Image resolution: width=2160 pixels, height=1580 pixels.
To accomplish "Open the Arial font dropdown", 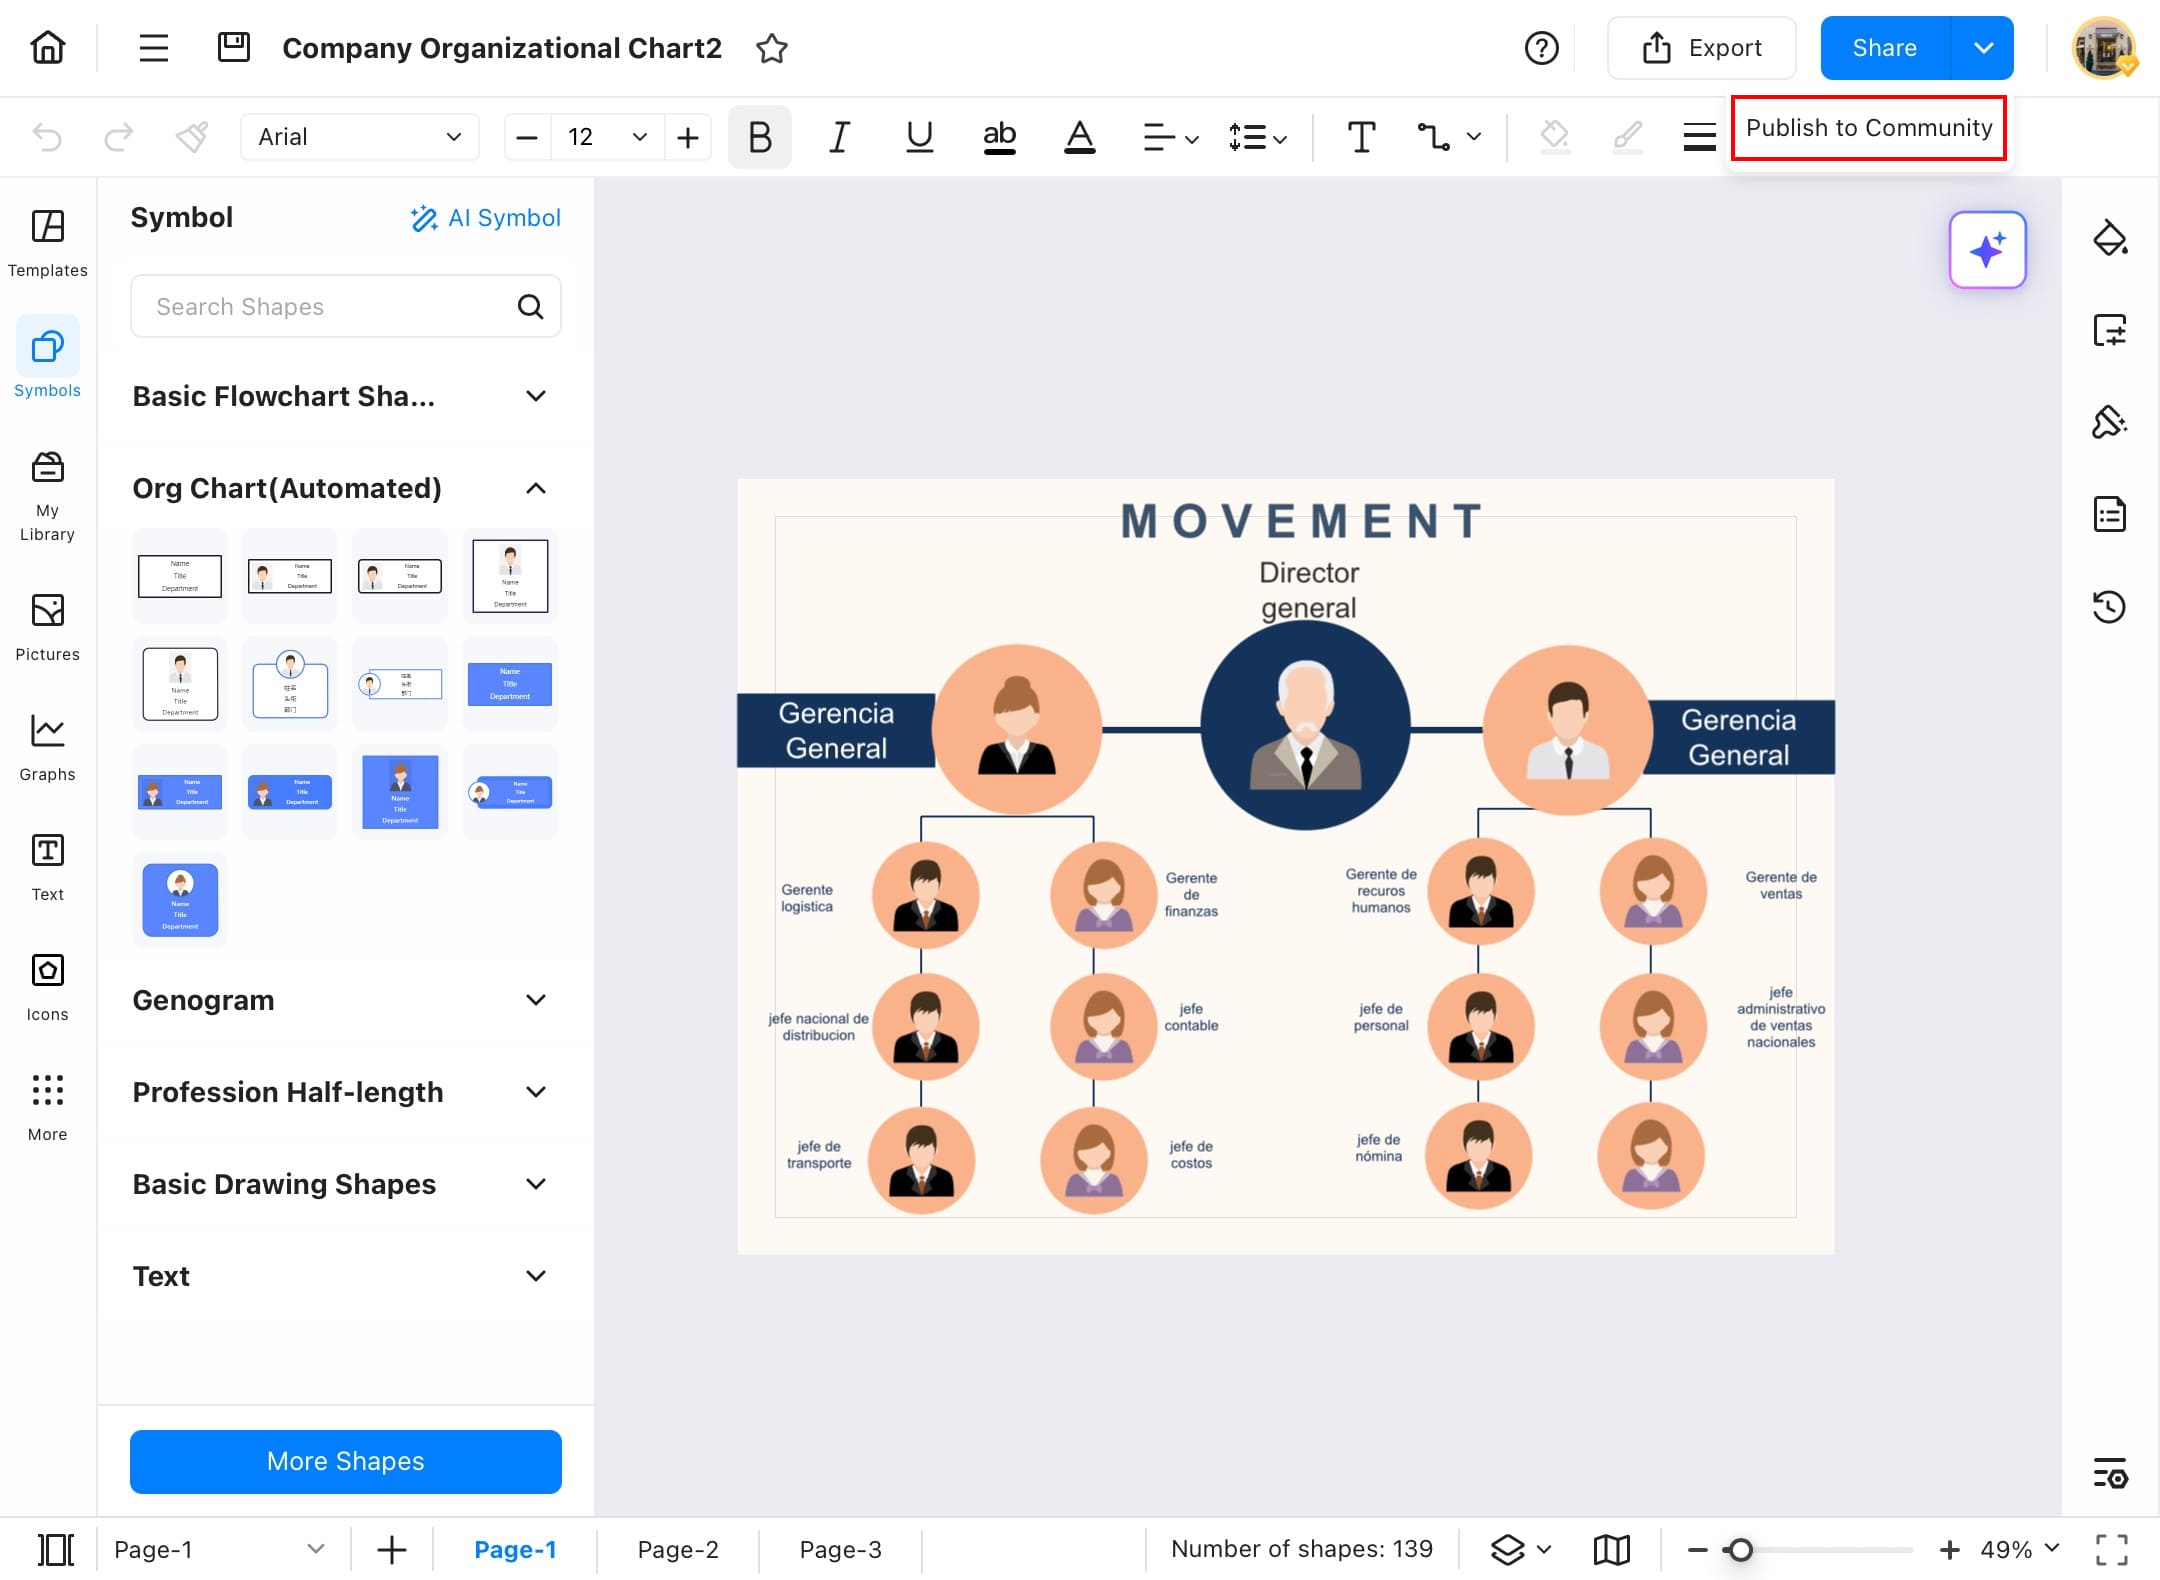I will [x=359, y=137].
